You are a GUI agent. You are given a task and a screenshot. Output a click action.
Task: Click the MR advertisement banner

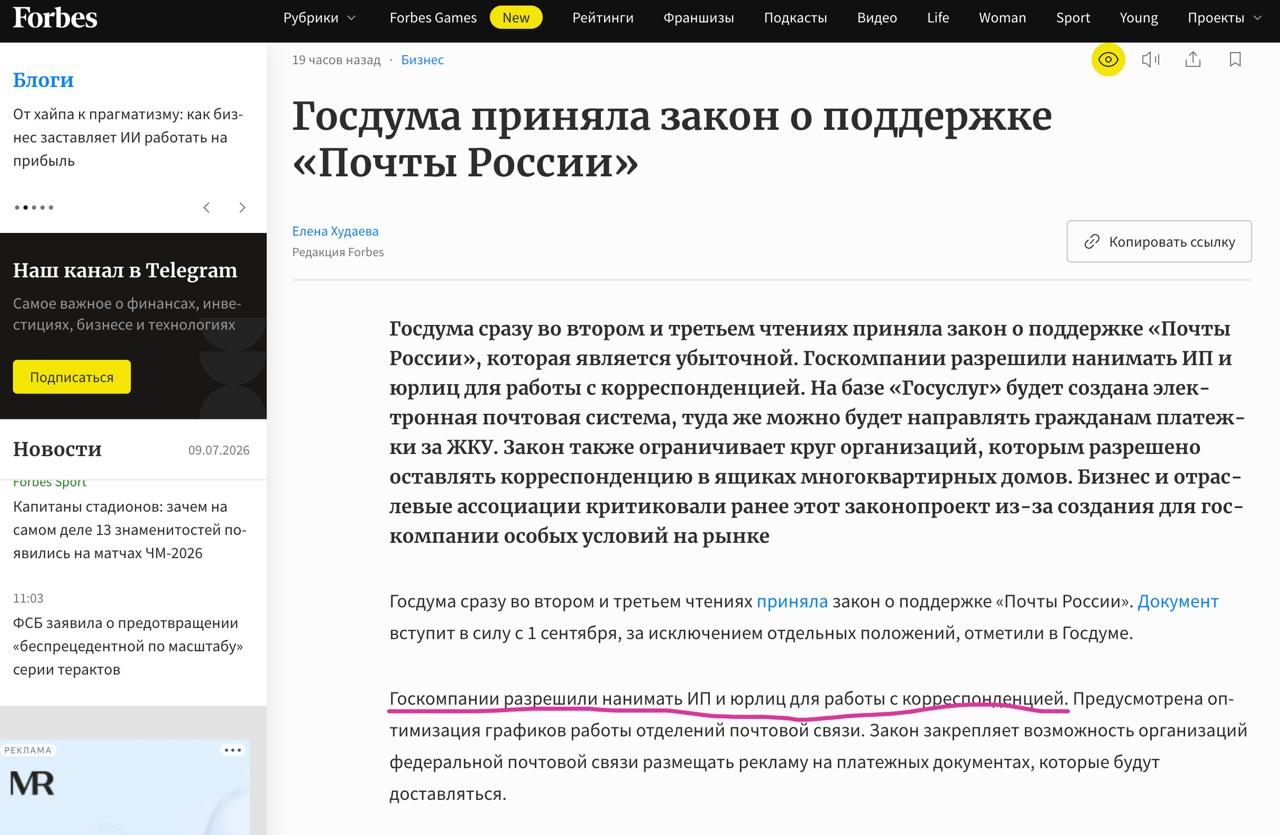point(125,787)
